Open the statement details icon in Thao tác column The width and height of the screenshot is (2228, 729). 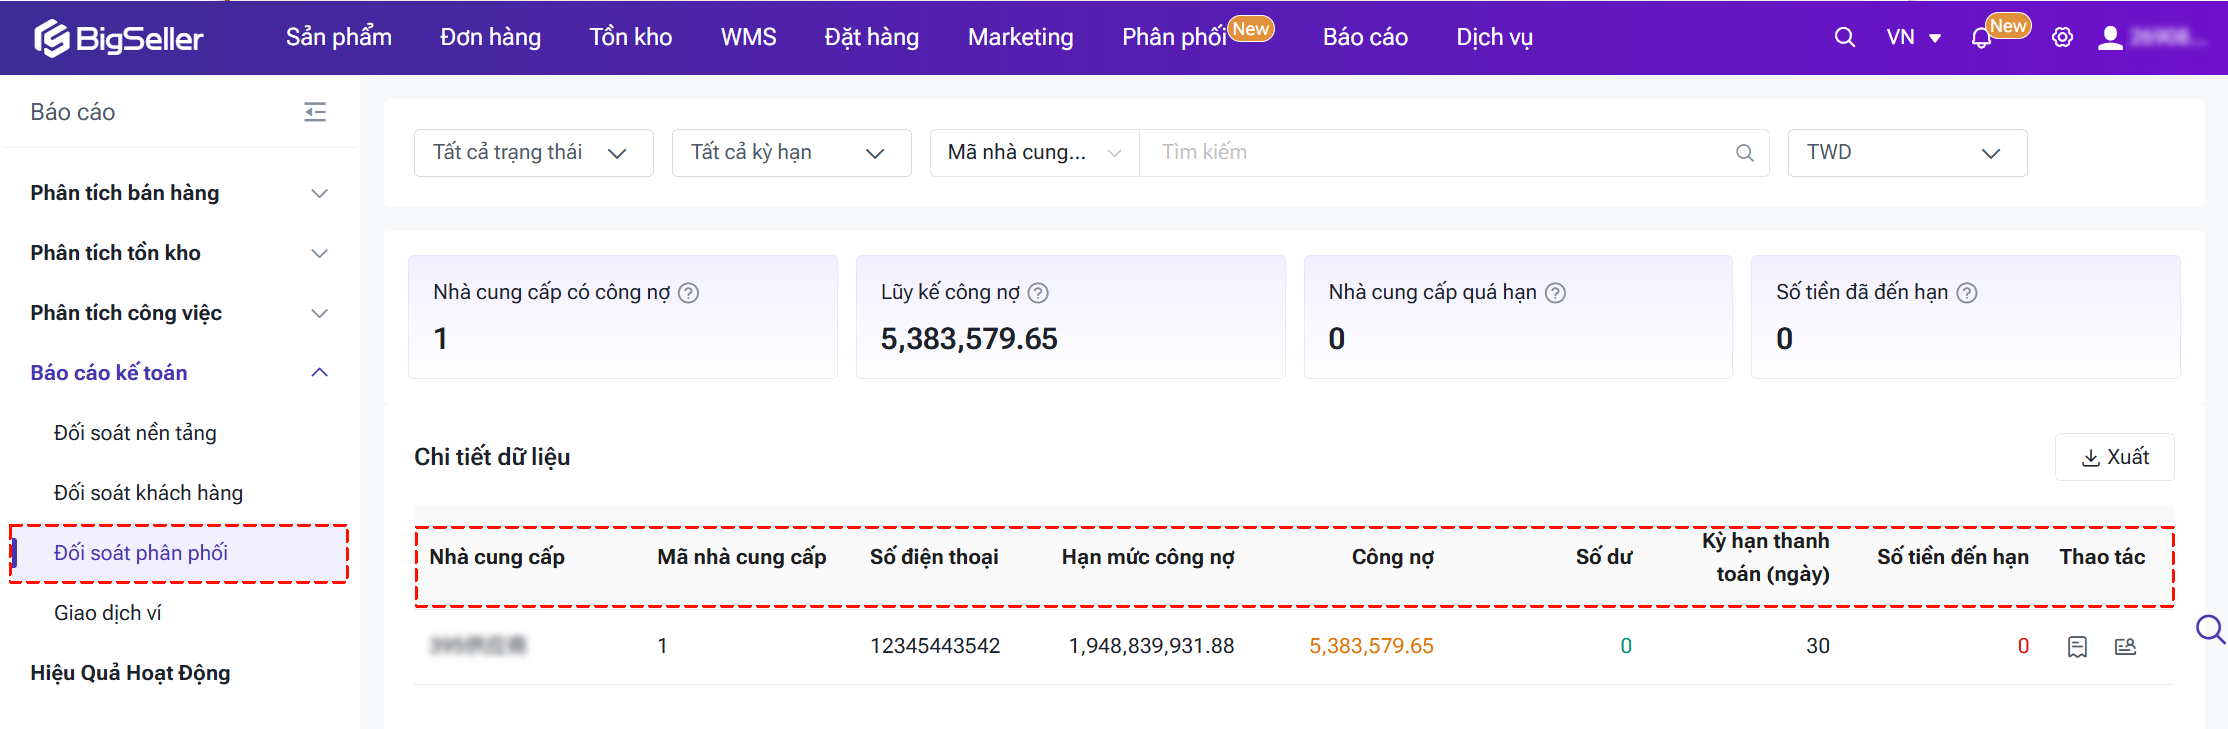2077,647
